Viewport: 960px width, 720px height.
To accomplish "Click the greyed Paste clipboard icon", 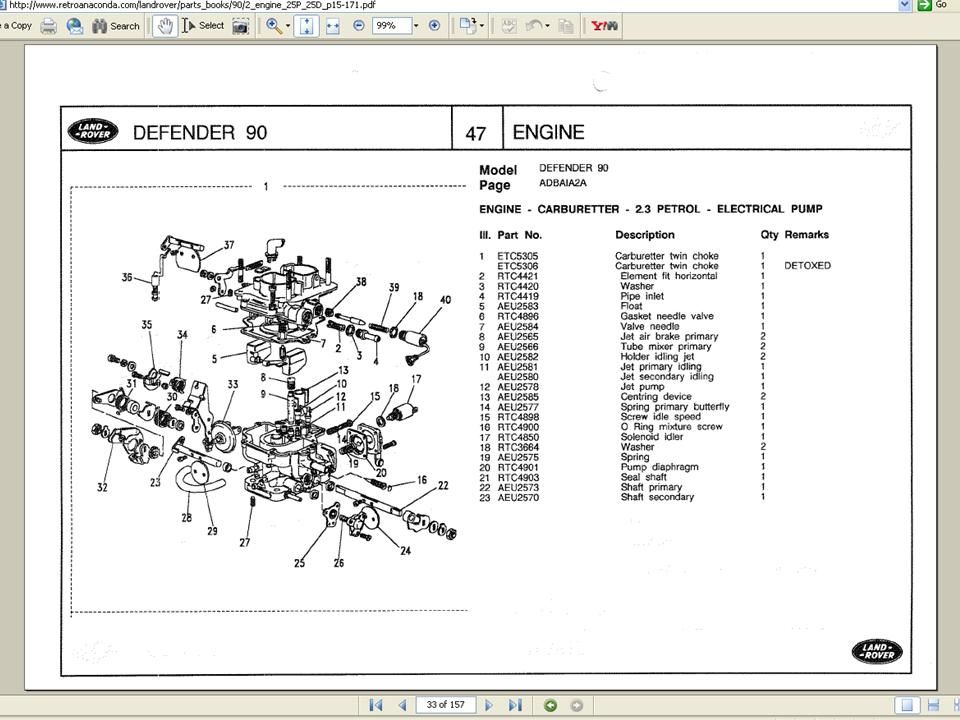I will 567,26.
